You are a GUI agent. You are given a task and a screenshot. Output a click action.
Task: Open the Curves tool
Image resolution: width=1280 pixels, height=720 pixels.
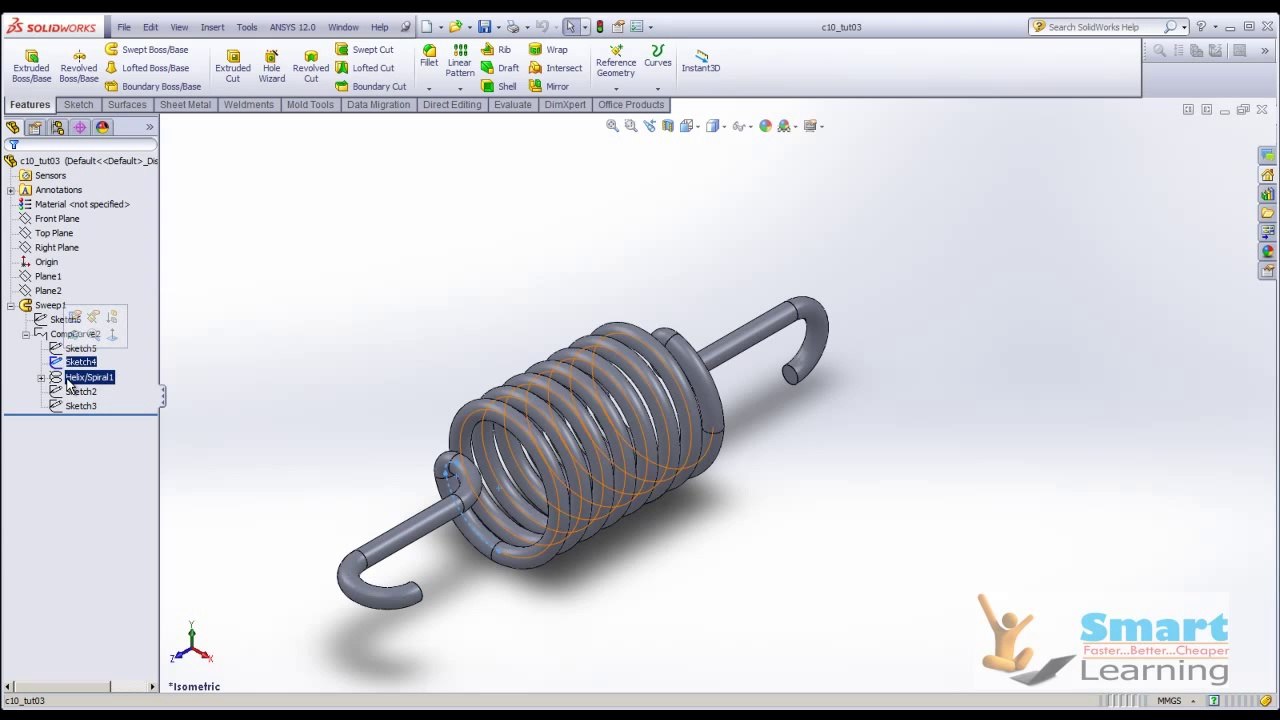(658, 56)
